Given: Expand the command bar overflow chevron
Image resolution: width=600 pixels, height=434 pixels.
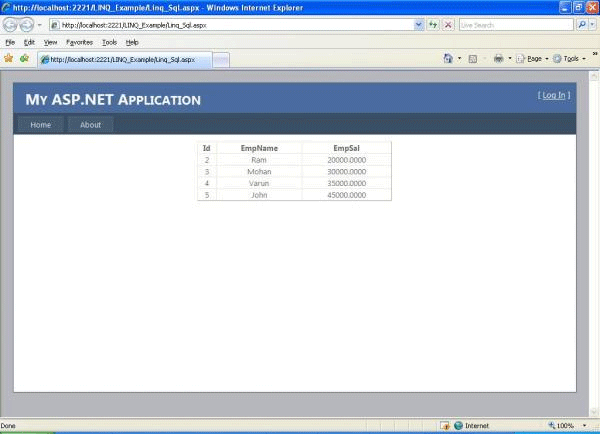Looking at the screenshot, I should coord(595,54).
